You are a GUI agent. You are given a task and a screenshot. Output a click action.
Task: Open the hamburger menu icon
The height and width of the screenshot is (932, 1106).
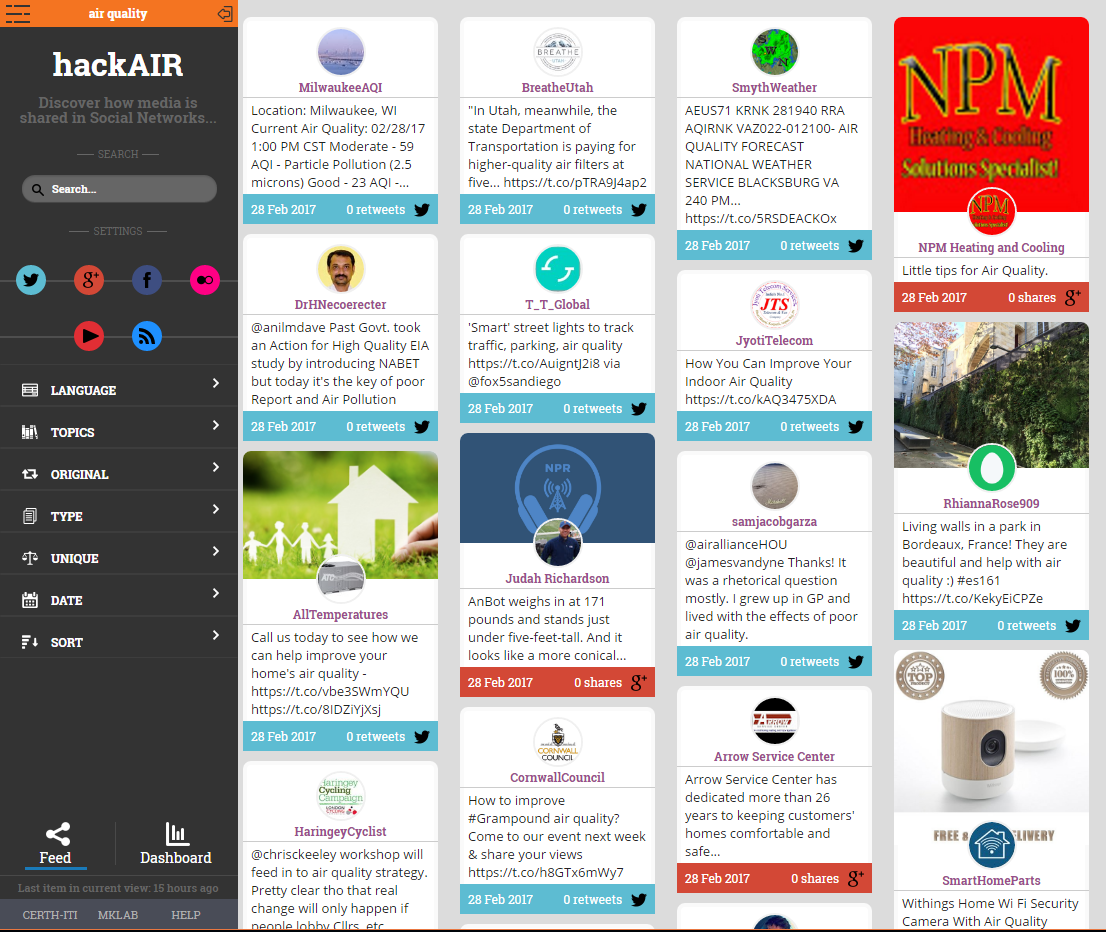[x=18, y=13]
